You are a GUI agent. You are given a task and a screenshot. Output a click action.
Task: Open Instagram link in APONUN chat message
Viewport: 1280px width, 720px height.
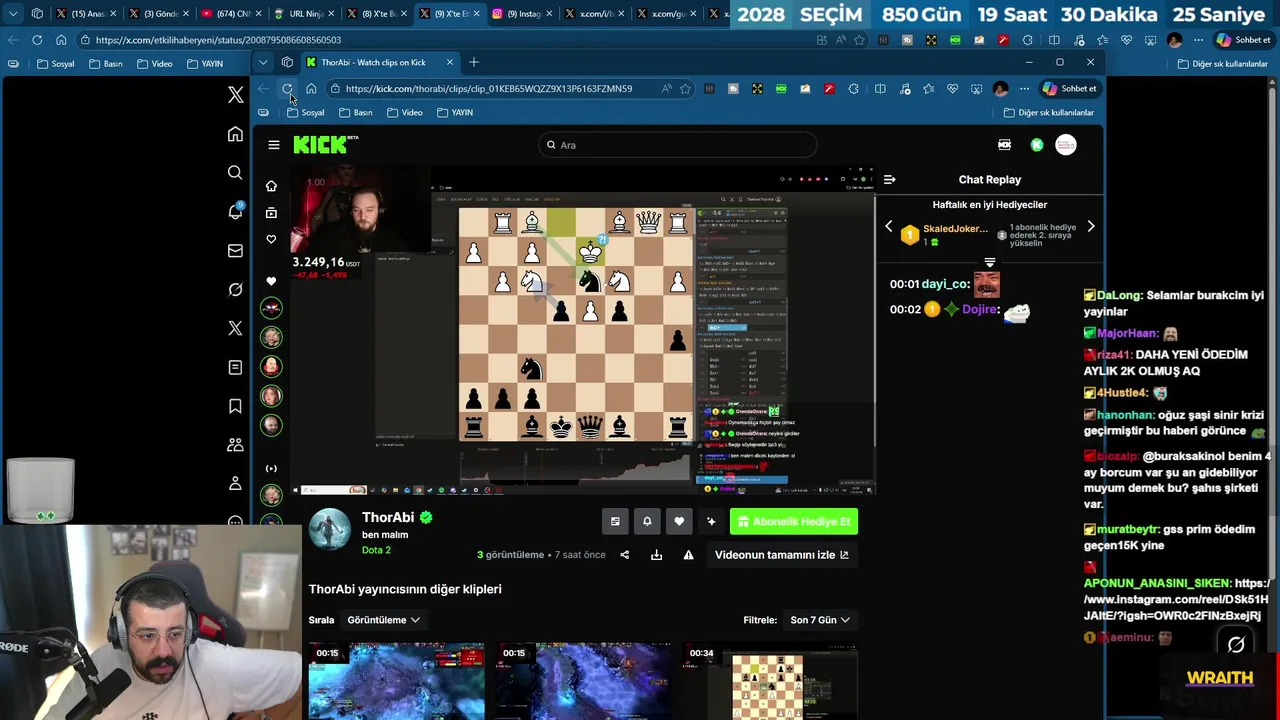[x=1174, y=599]
